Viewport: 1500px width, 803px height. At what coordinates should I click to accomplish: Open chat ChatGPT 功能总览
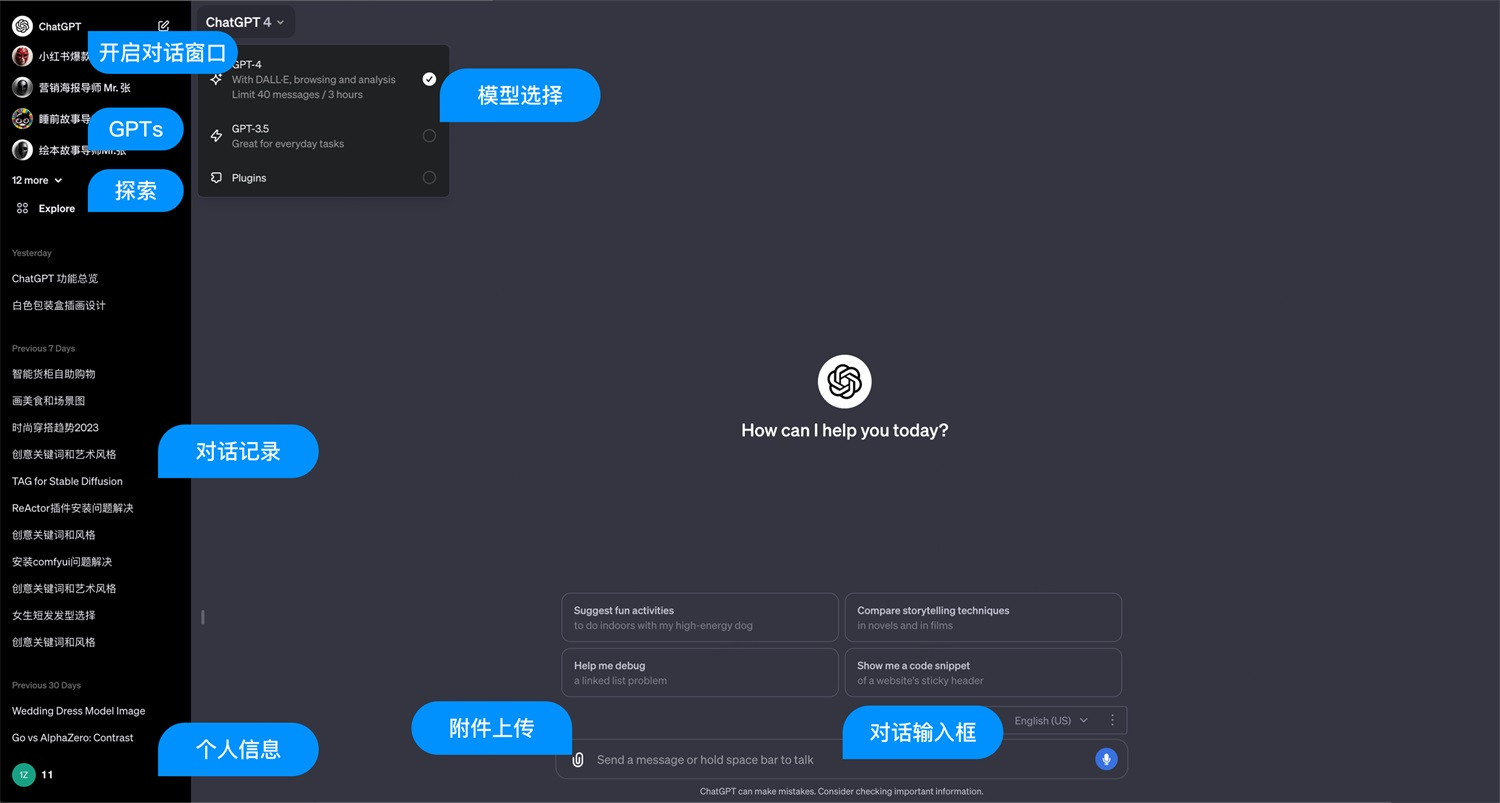click(55, 279)
